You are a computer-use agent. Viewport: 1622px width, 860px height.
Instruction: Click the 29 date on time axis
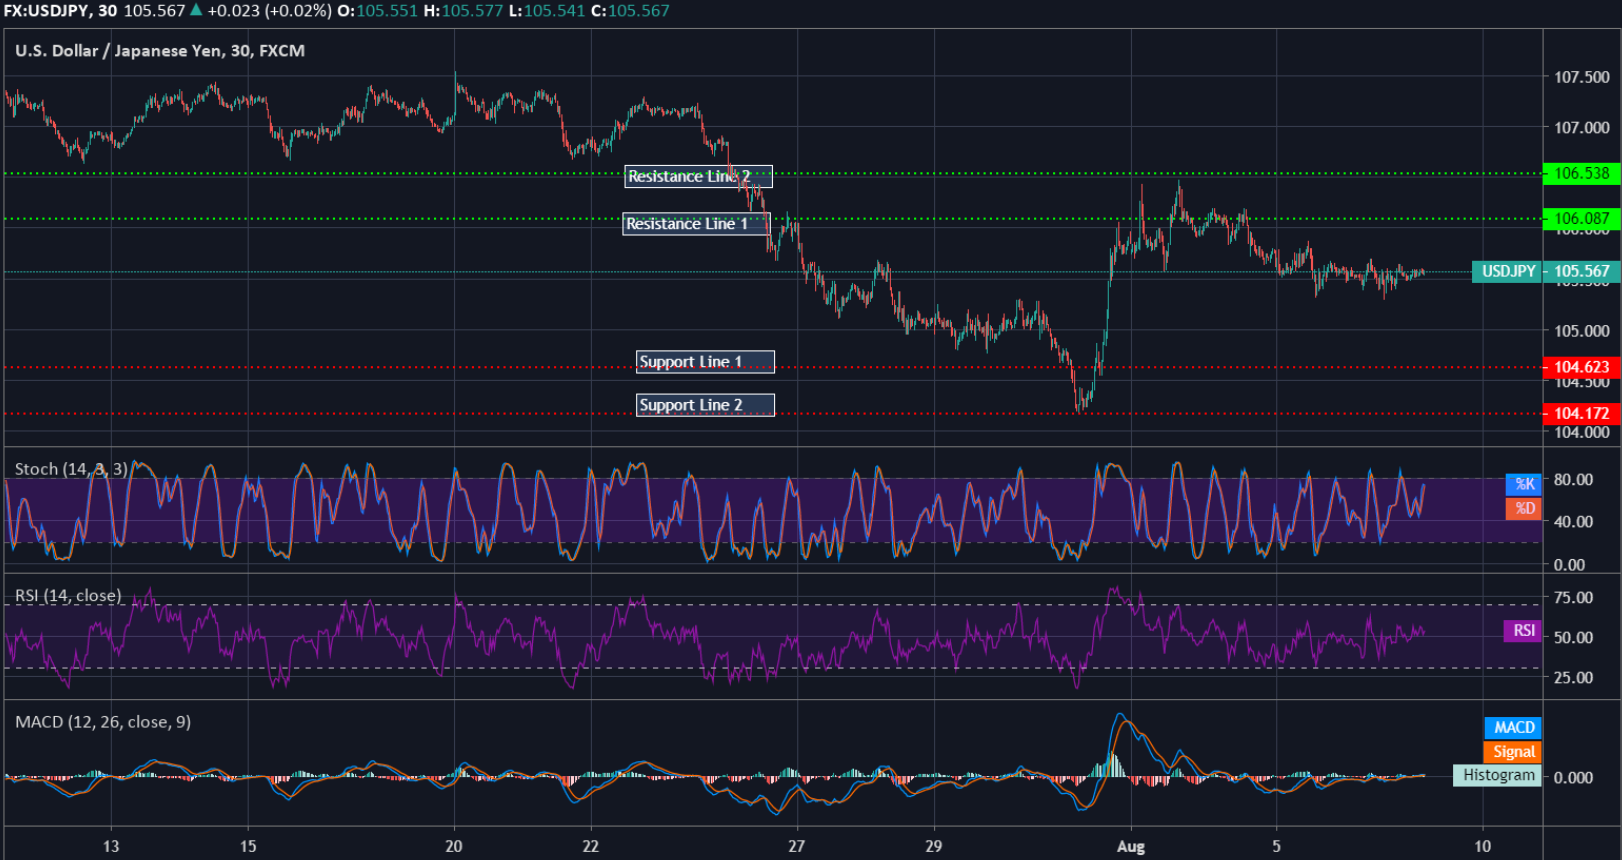[x=933, y=846]
